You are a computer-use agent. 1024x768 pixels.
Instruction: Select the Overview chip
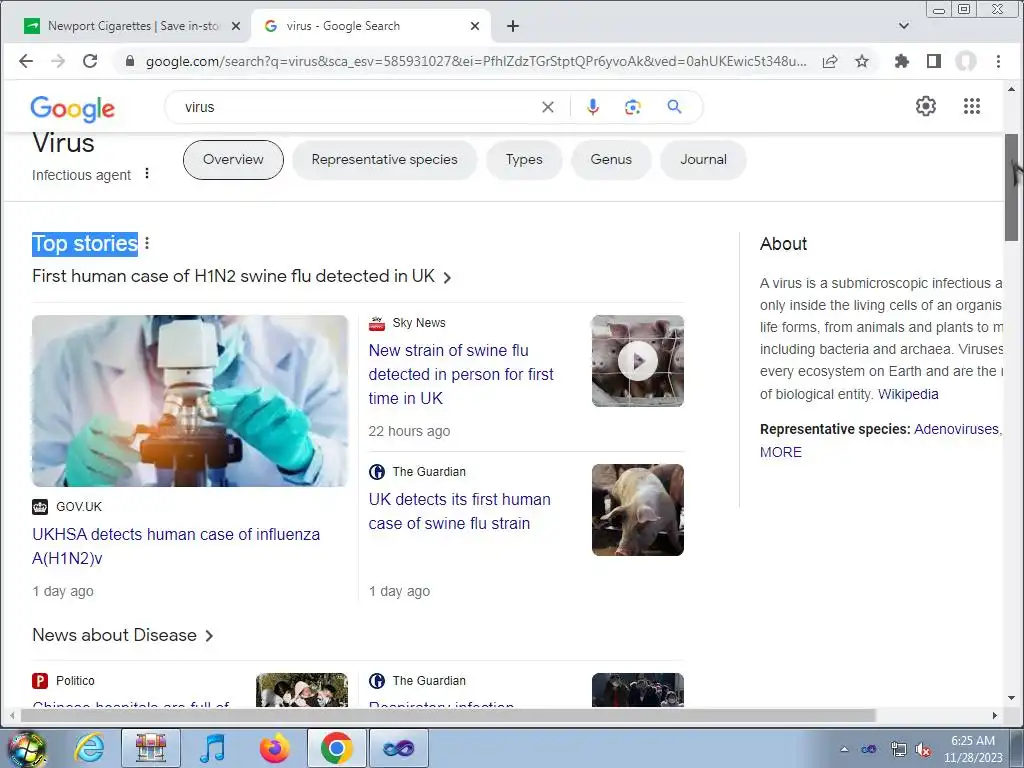point(233,159)
